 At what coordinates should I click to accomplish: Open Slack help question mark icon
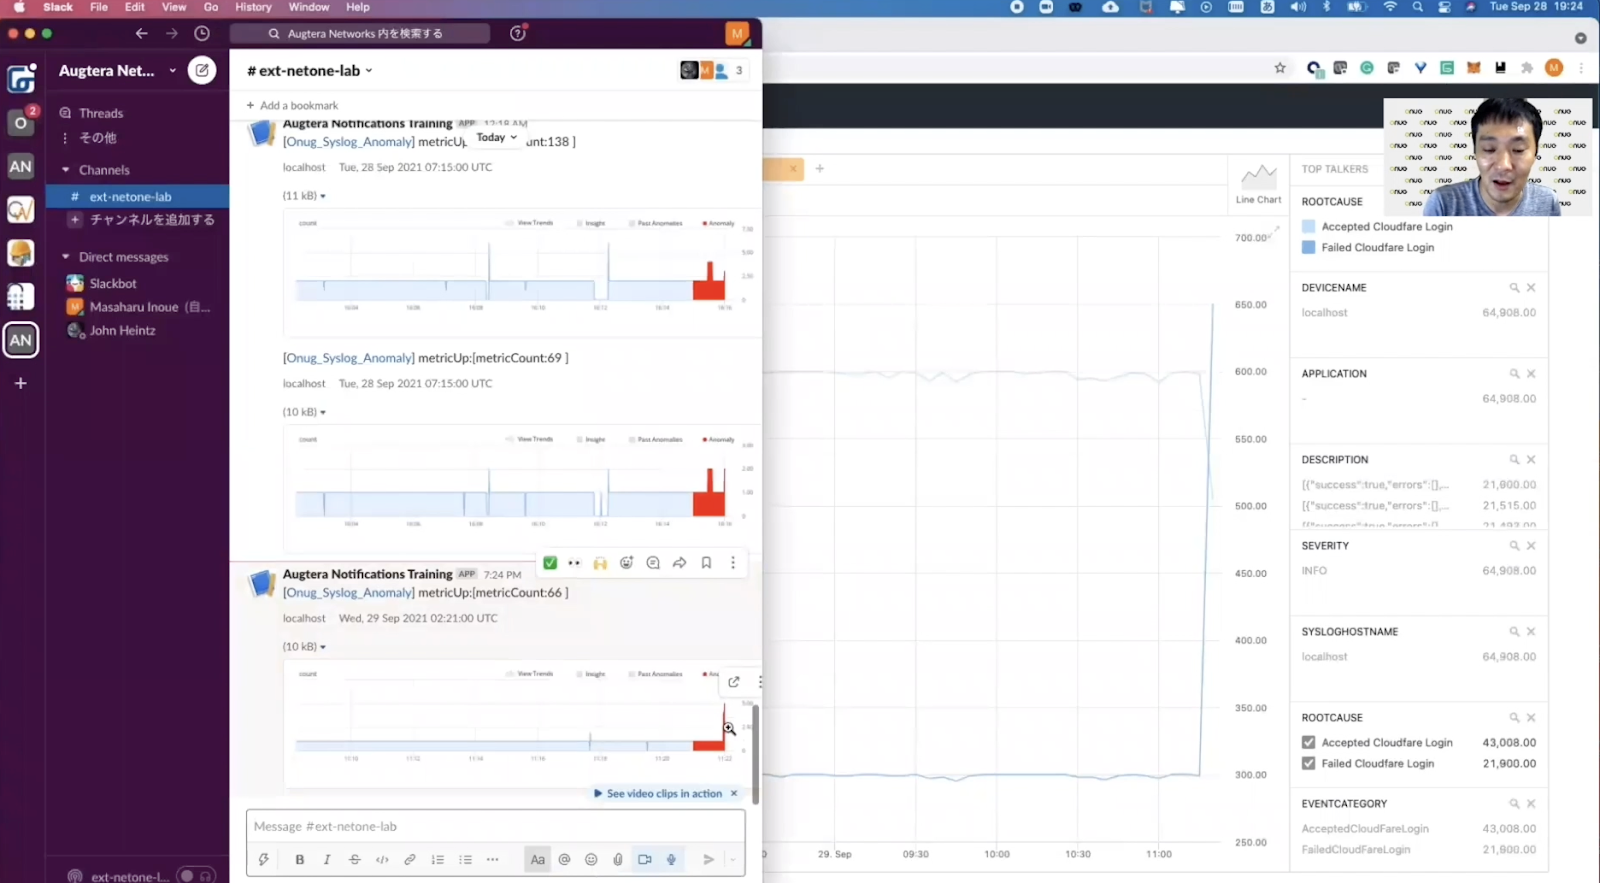coord(518,33)
